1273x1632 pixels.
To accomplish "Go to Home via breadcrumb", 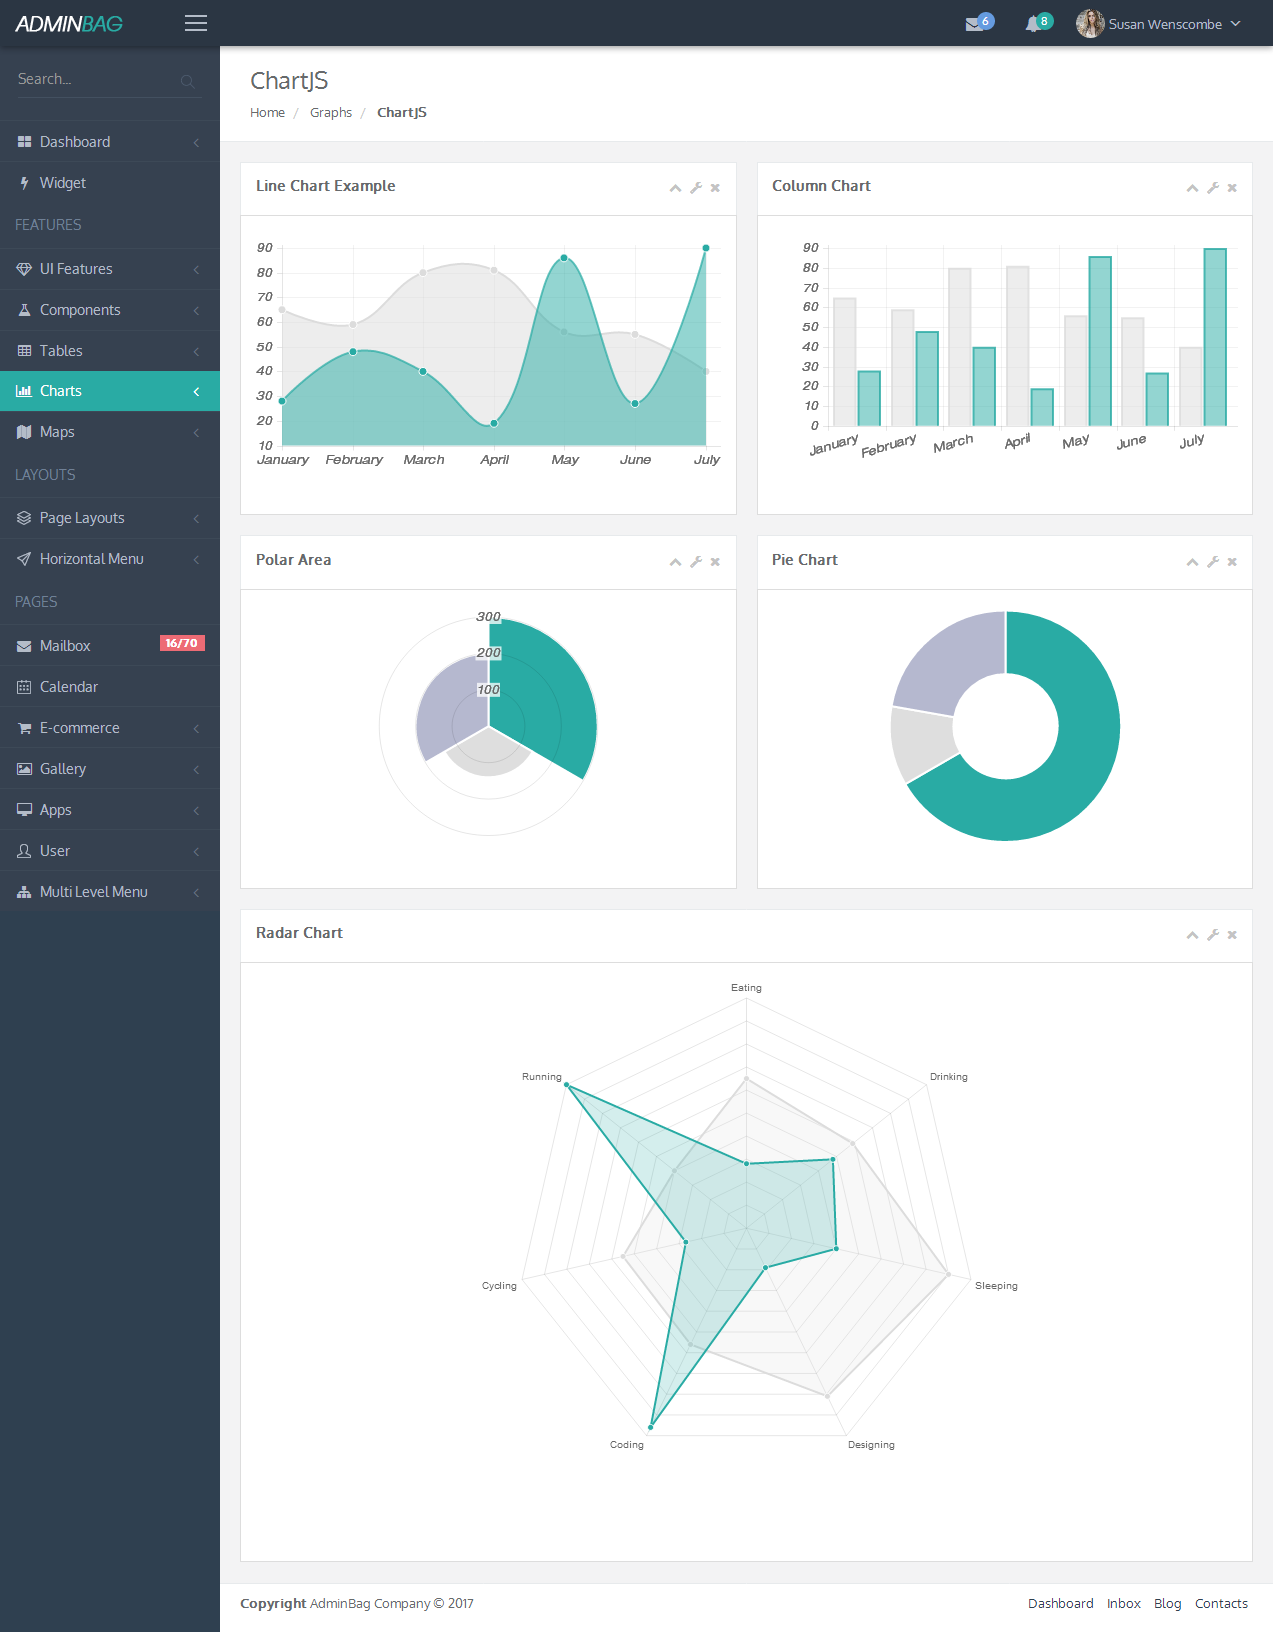I will [267, 113].
